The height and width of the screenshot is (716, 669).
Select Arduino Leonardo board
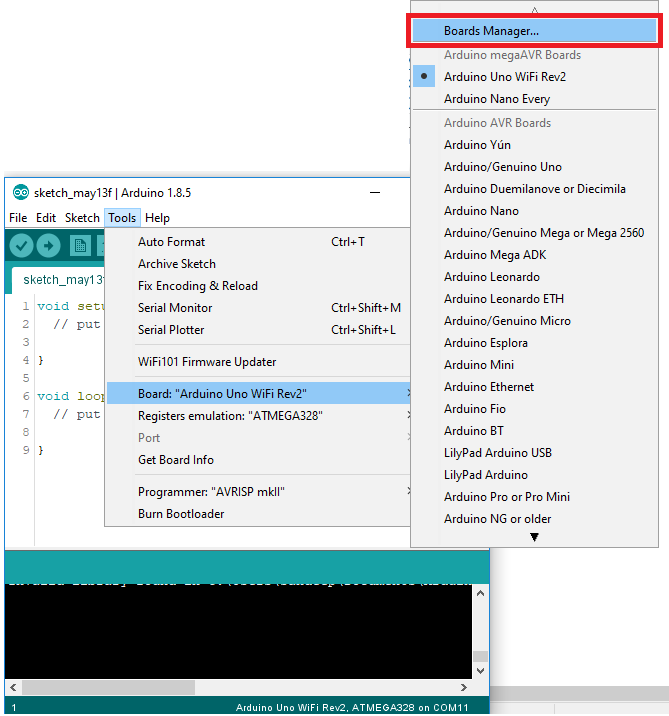(x=534, y=277)
